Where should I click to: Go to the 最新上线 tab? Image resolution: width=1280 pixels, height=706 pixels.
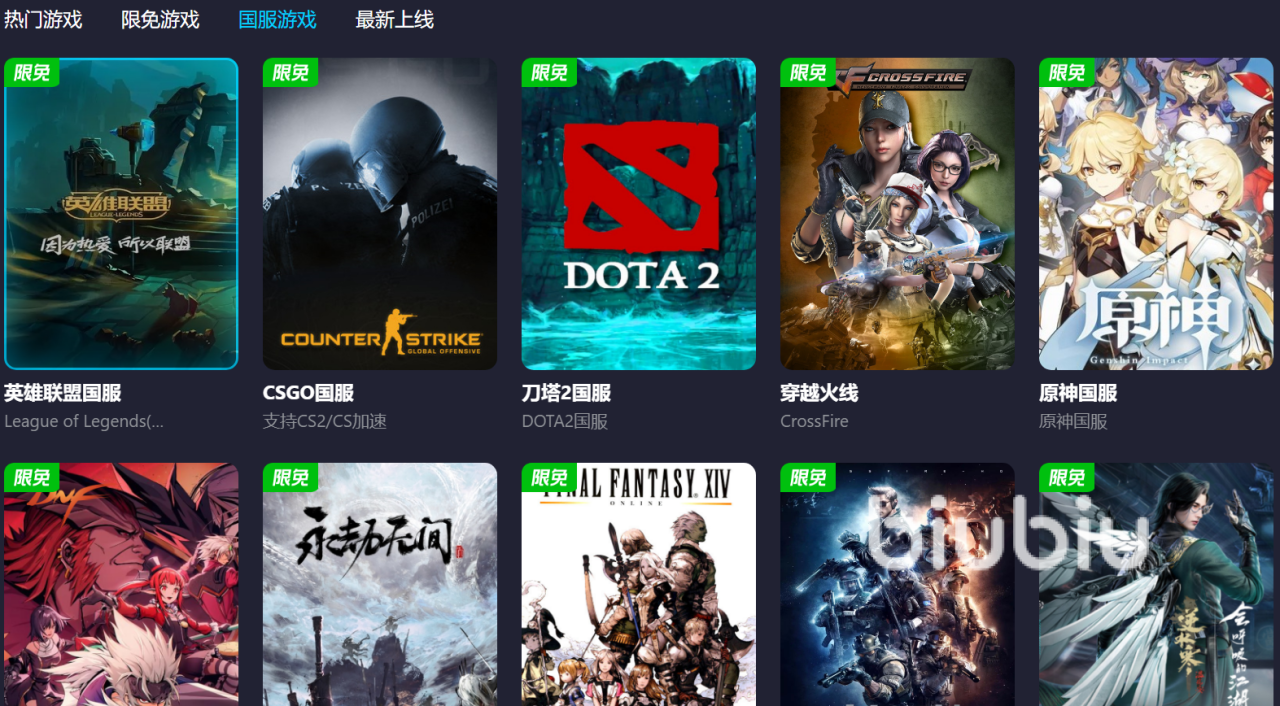394,19
